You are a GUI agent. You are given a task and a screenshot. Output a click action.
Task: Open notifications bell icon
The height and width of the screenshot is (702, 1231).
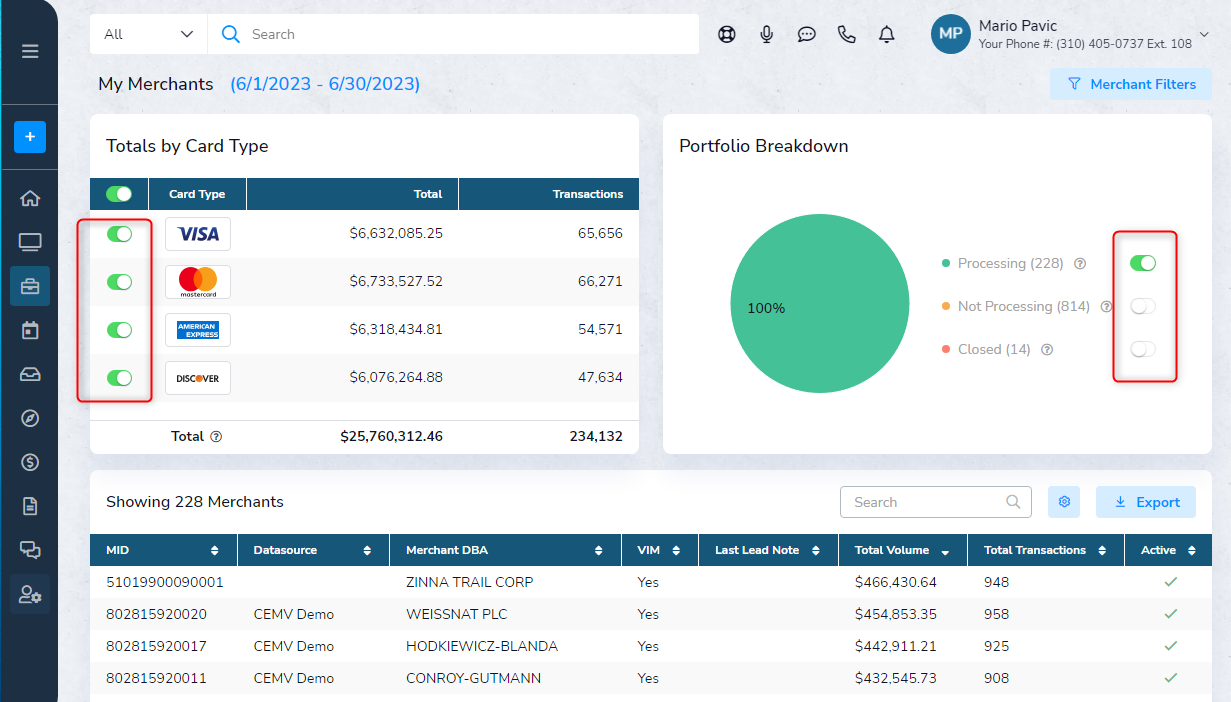pyautogui.click(x=886, y=34)
